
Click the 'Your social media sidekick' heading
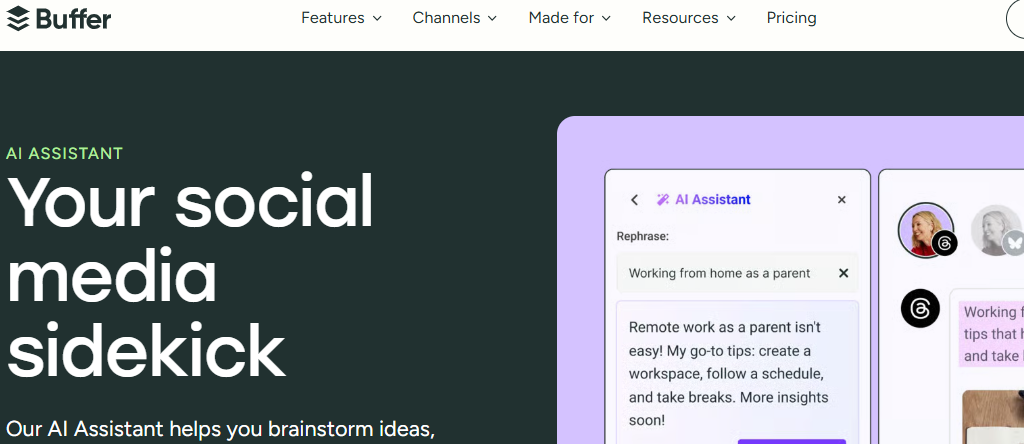pos(189,276)
